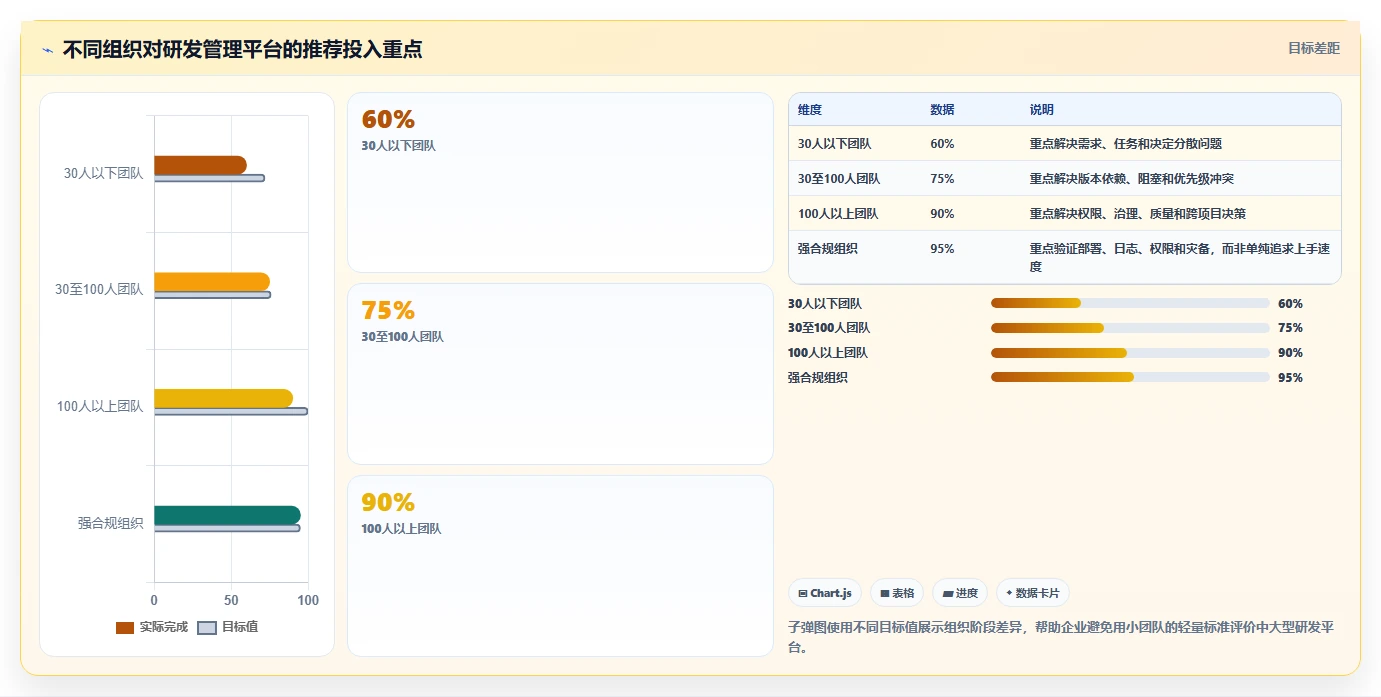
Task: Click the 30人以下团队 progress bar
Action: [1130, 303]
